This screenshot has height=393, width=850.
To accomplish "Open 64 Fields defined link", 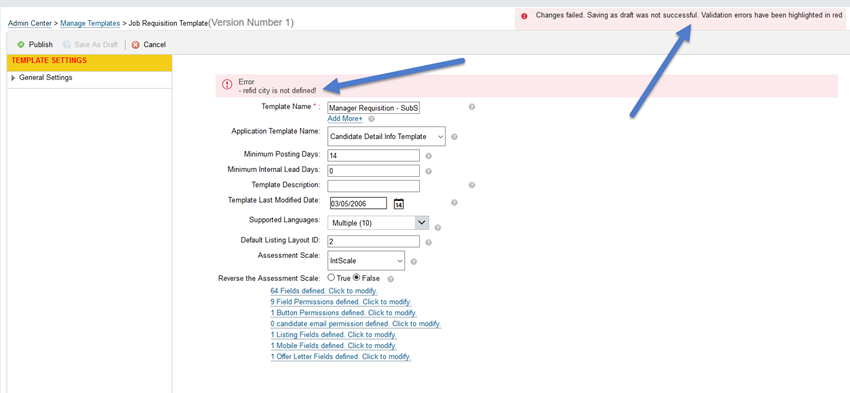I will (x=324, y=291).
